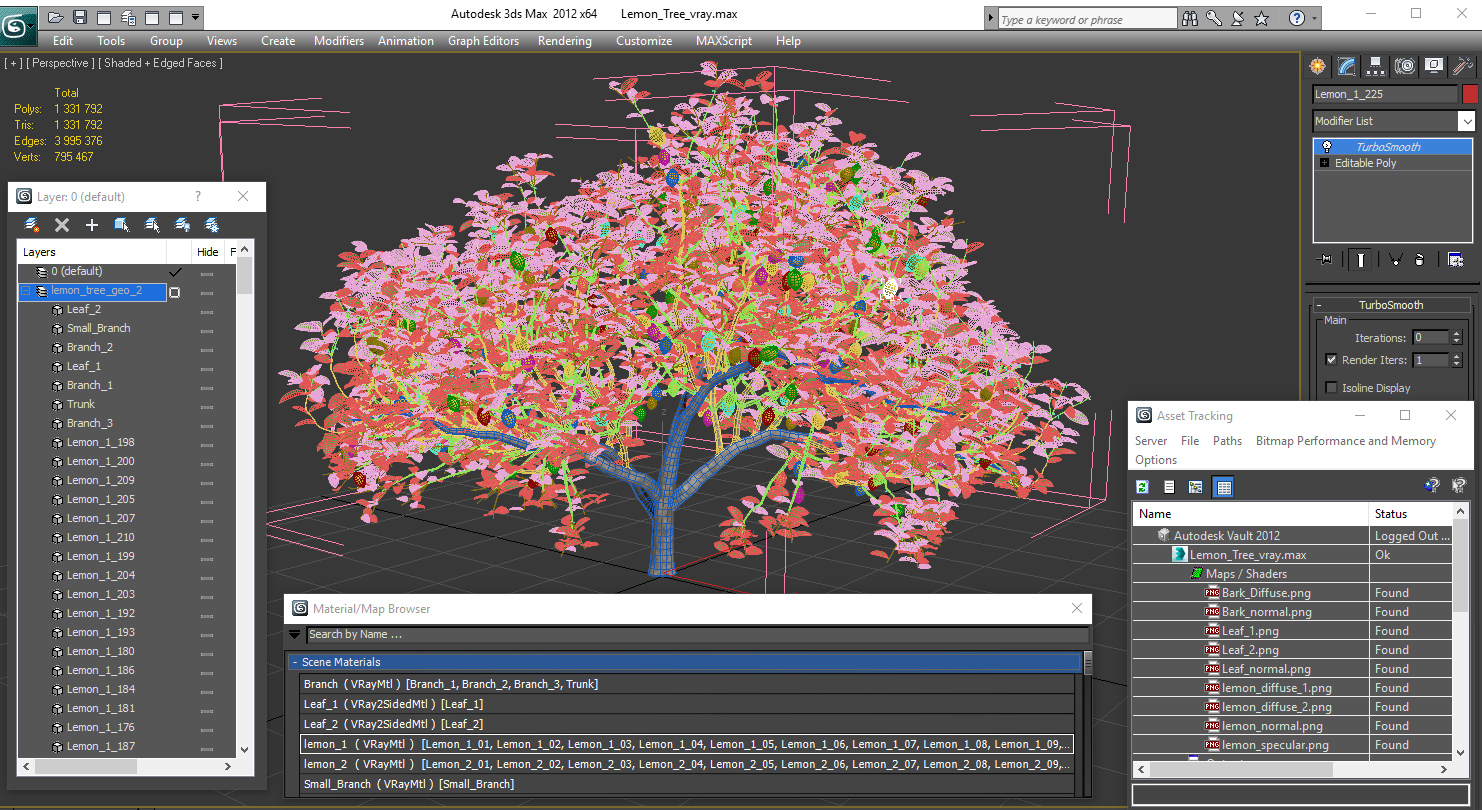Click Create New Layer icon in Layer dialog
The image size is (1482, 810).
32,225
